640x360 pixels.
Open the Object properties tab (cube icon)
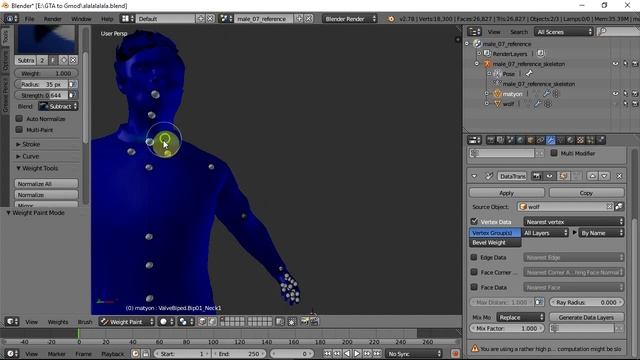[530, 140]
